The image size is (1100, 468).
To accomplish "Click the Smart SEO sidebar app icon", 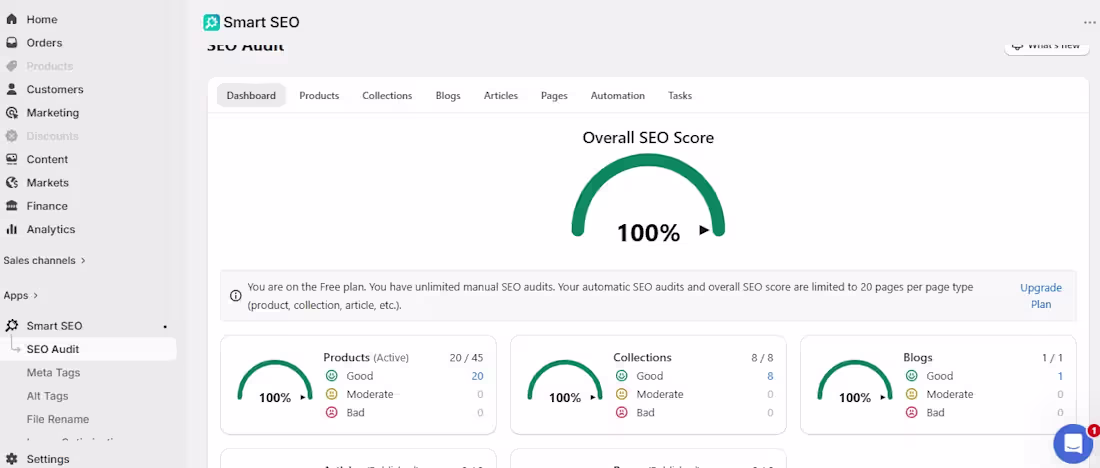I will [12, 326].
